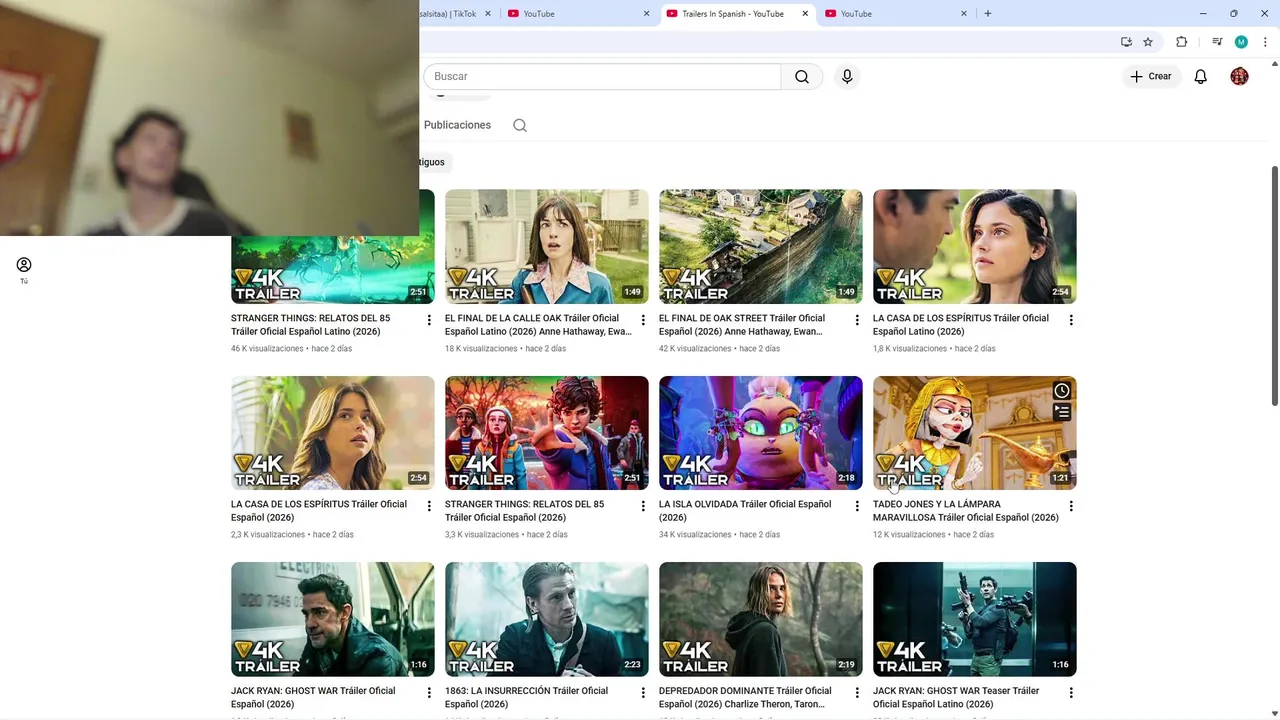Open options for Stranger Things Latino video
This screenshot has width=1280, height=720.
point(429,320)
